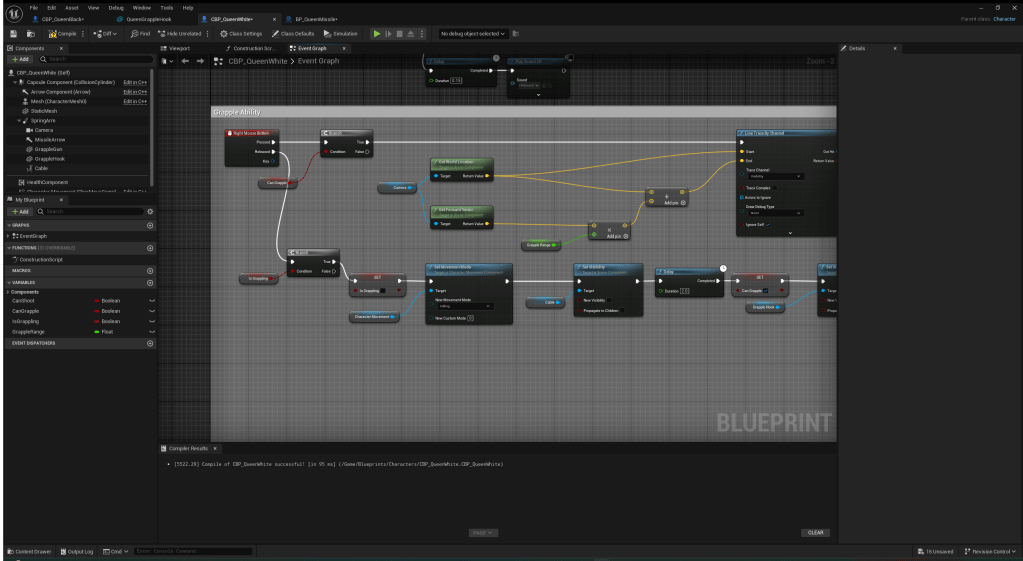The width and height of the screenshot is (1023, 561).
Task: Click CLEAR in Compiler Results panel
Action: coord(816,532)
